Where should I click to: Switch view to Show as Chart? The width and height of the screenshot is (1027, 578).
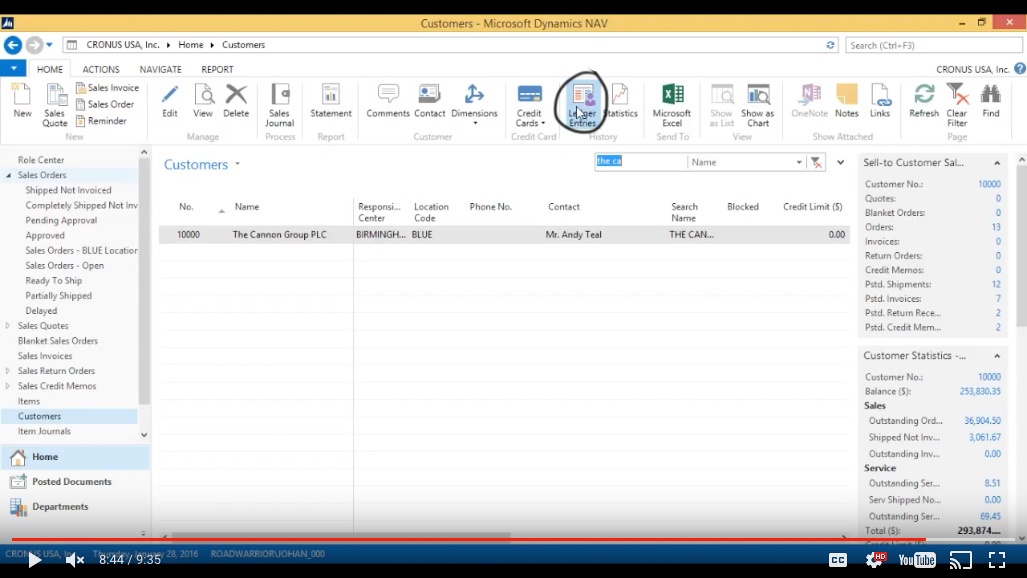click(x=758, y=105)
